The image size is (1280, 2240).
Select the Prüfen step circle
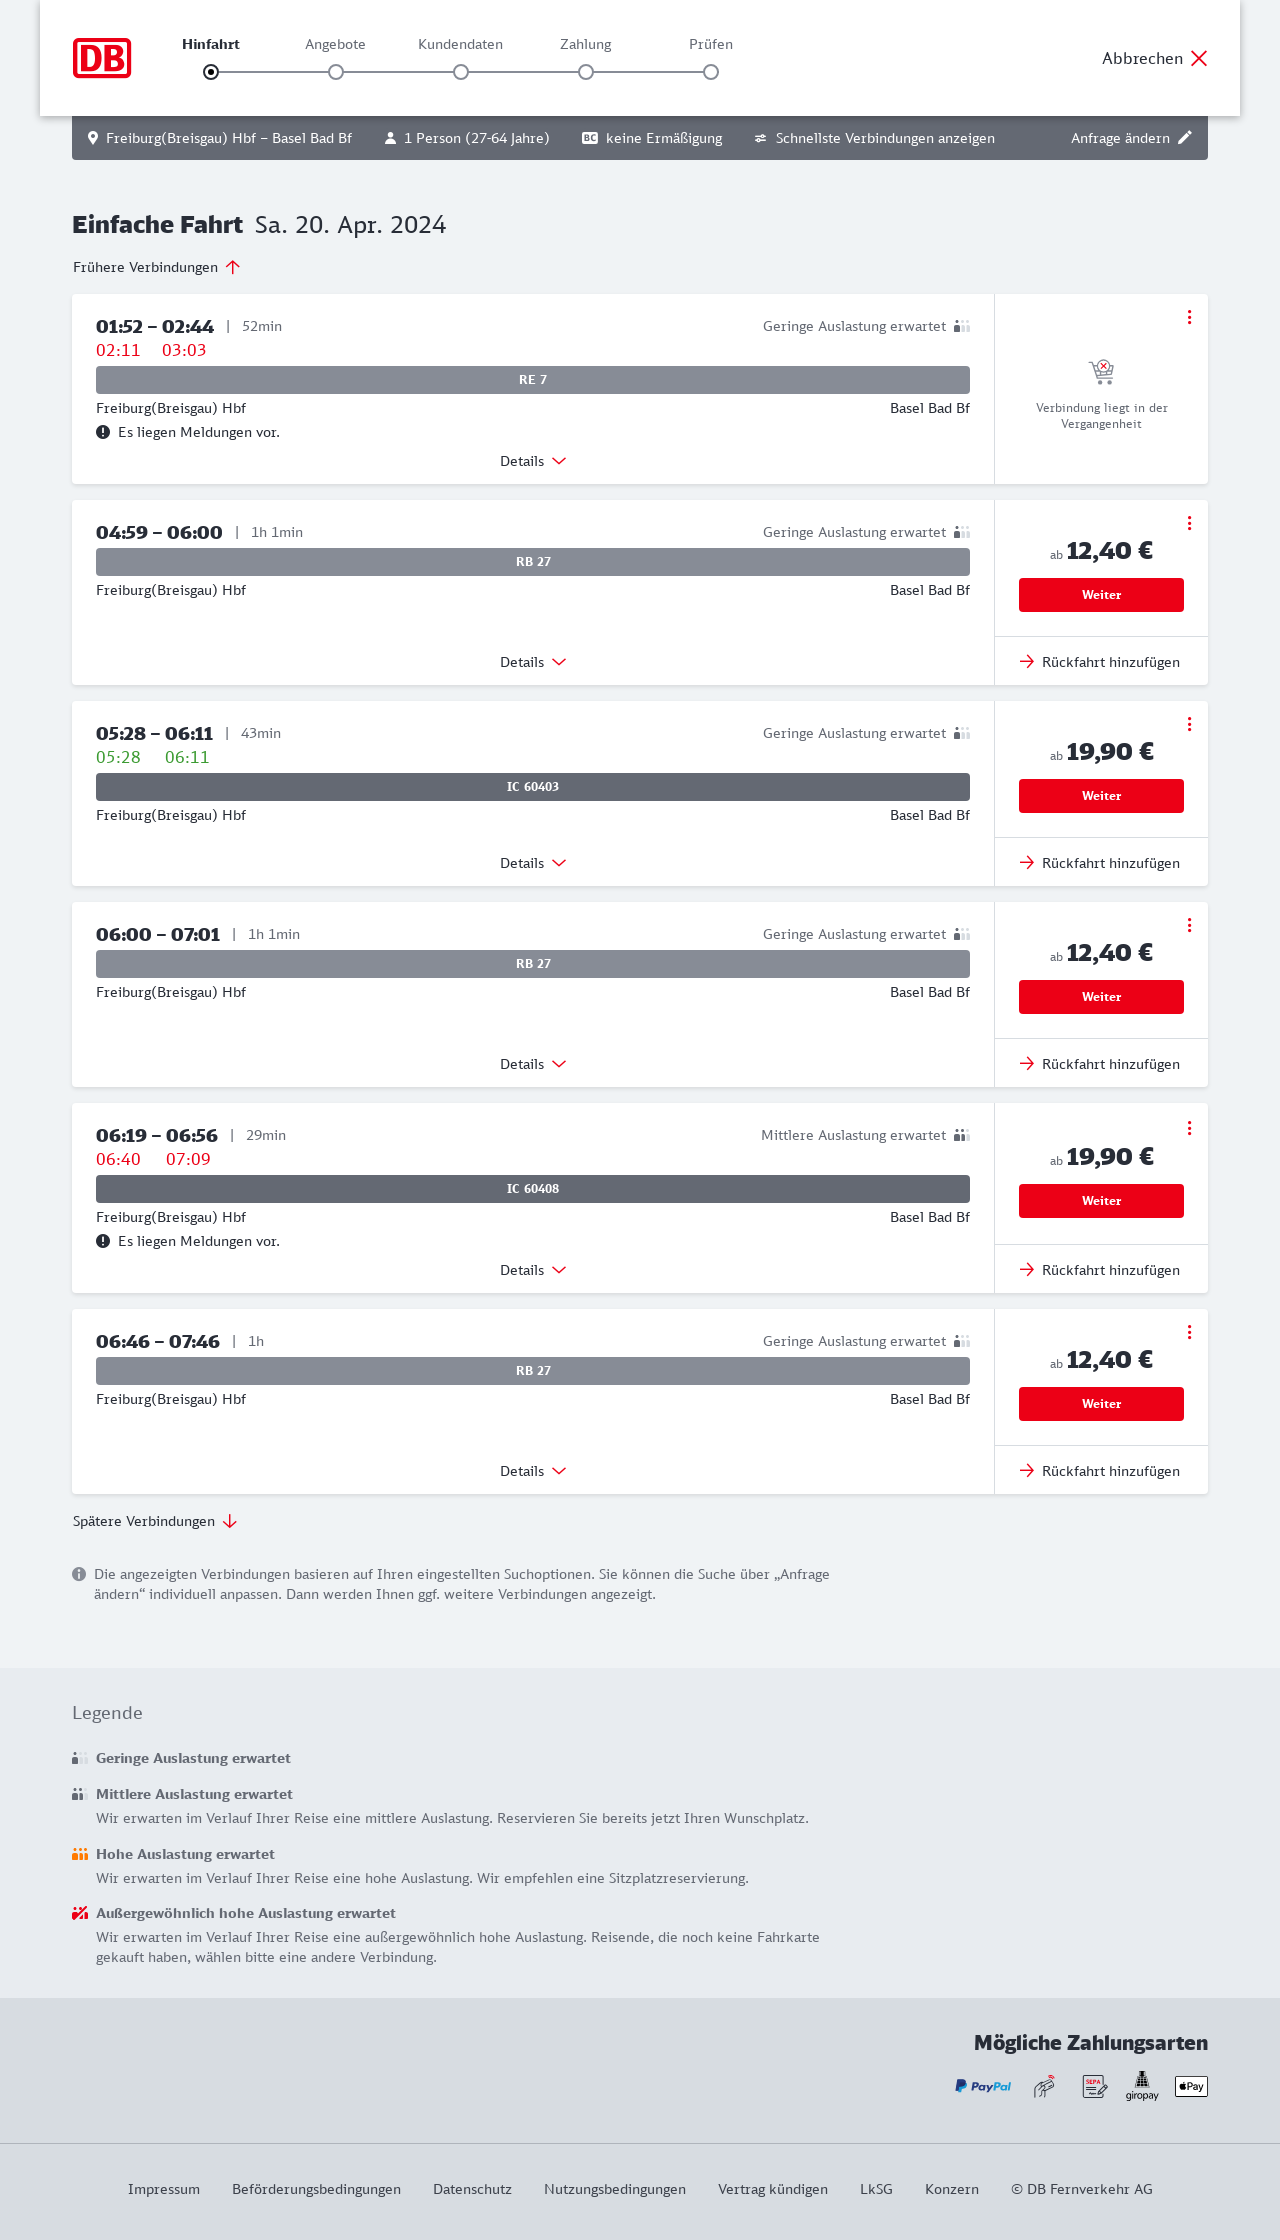(x=711, y=72)
